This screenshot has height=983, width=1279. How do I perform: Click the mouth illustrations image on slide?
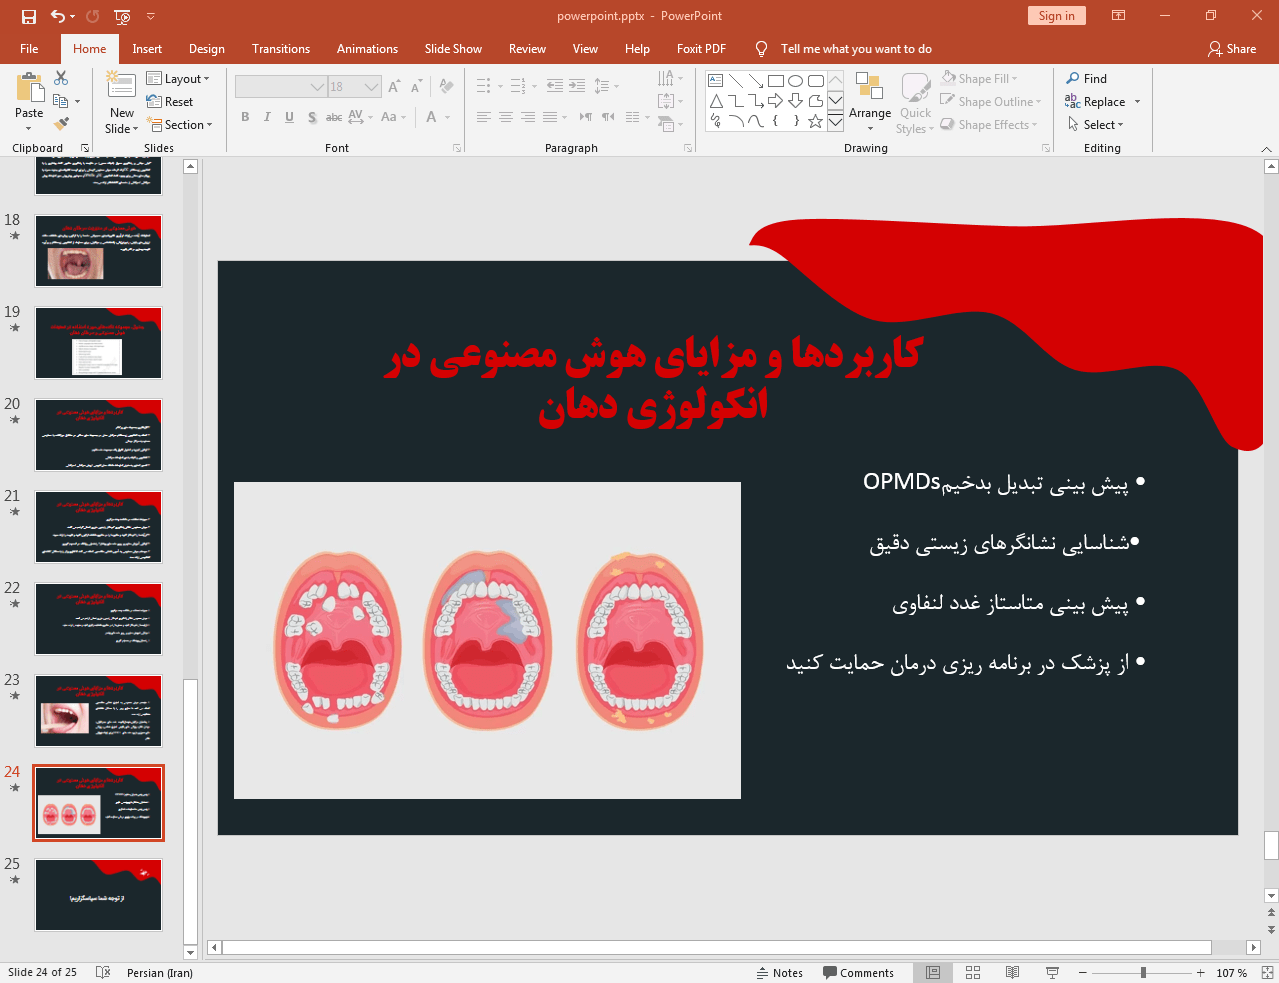tap(487, 640)
